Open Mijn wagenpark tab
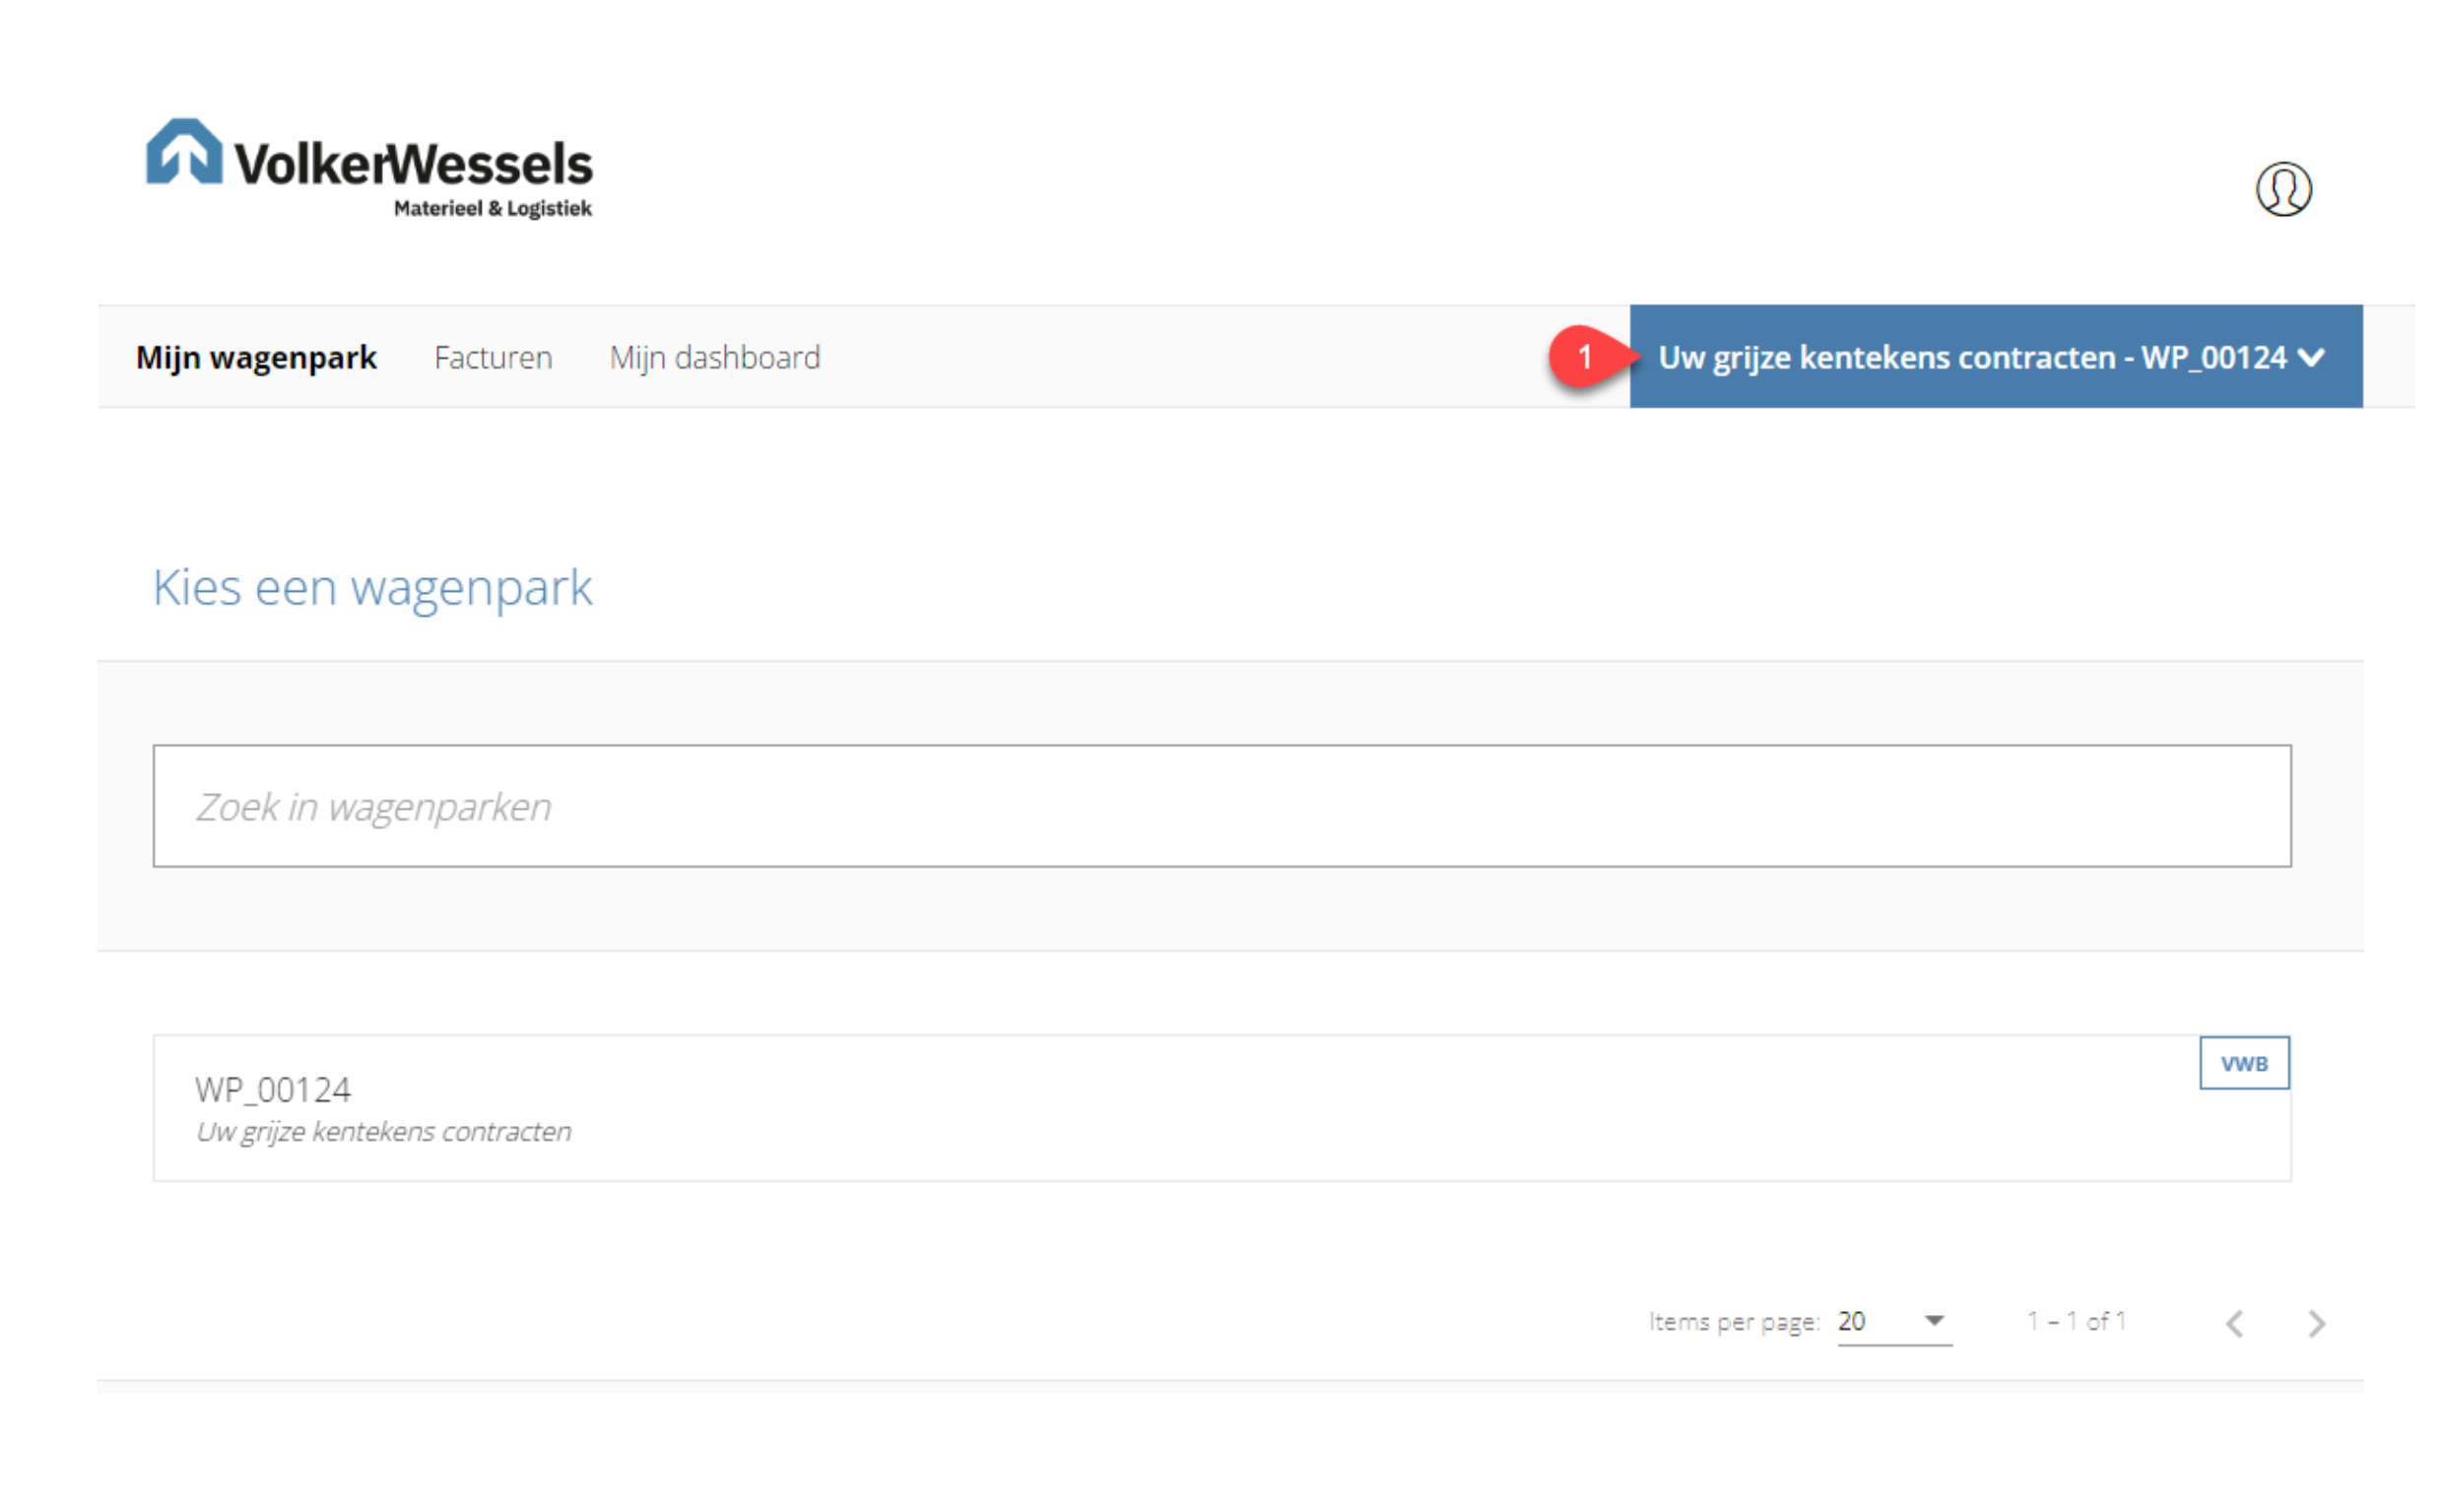The width and height of the screenshot is (2443, 1512). pos(256,357)
